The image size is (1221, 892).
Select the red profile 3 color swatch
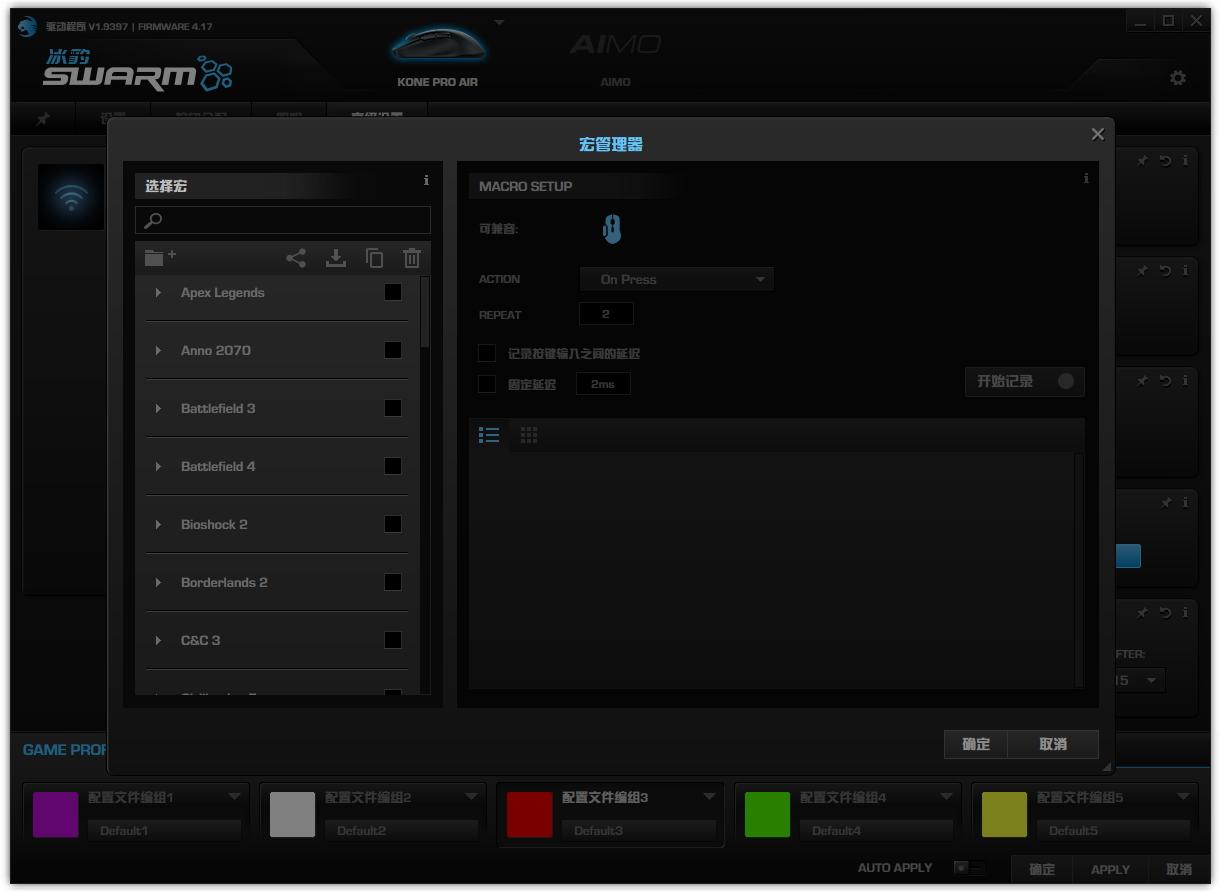click(530, 814)
